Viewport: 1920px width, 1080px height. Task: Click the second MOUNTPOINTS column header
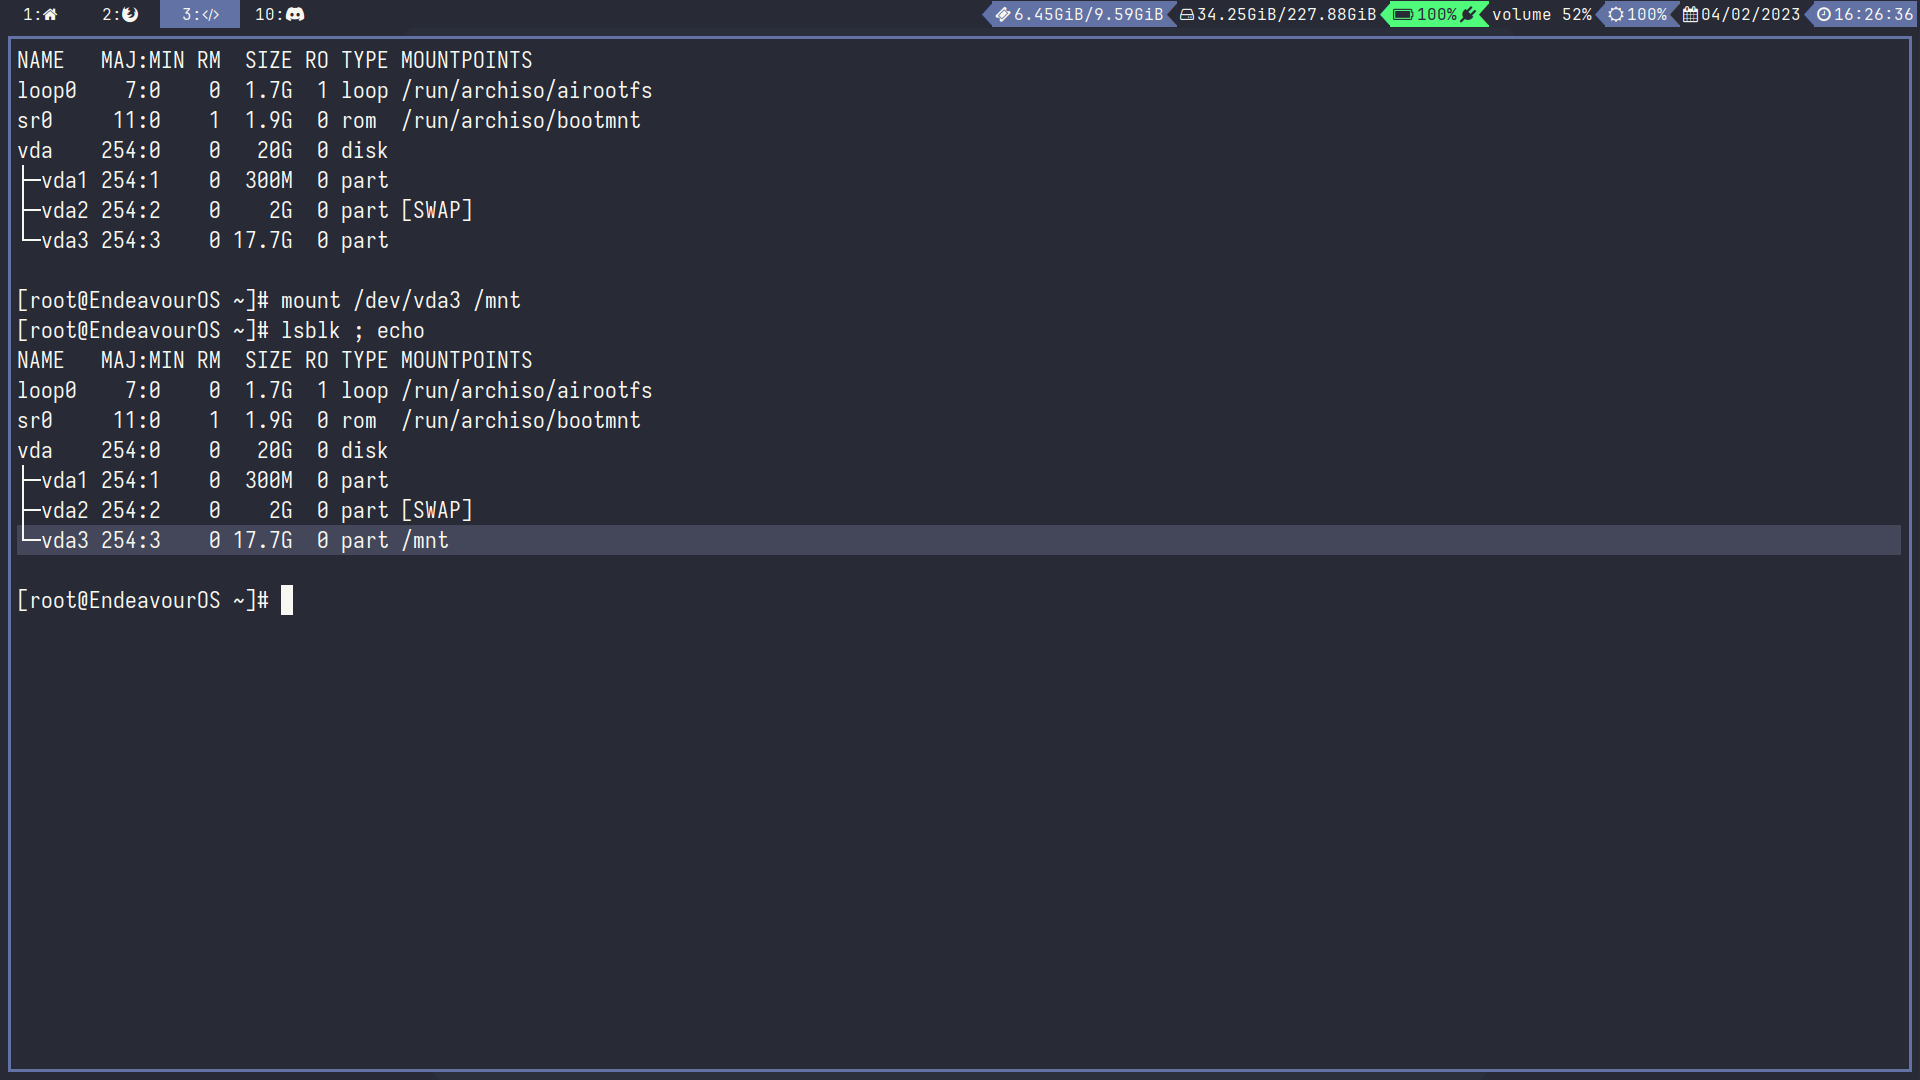pyautogui.click(x=466, y=360)
